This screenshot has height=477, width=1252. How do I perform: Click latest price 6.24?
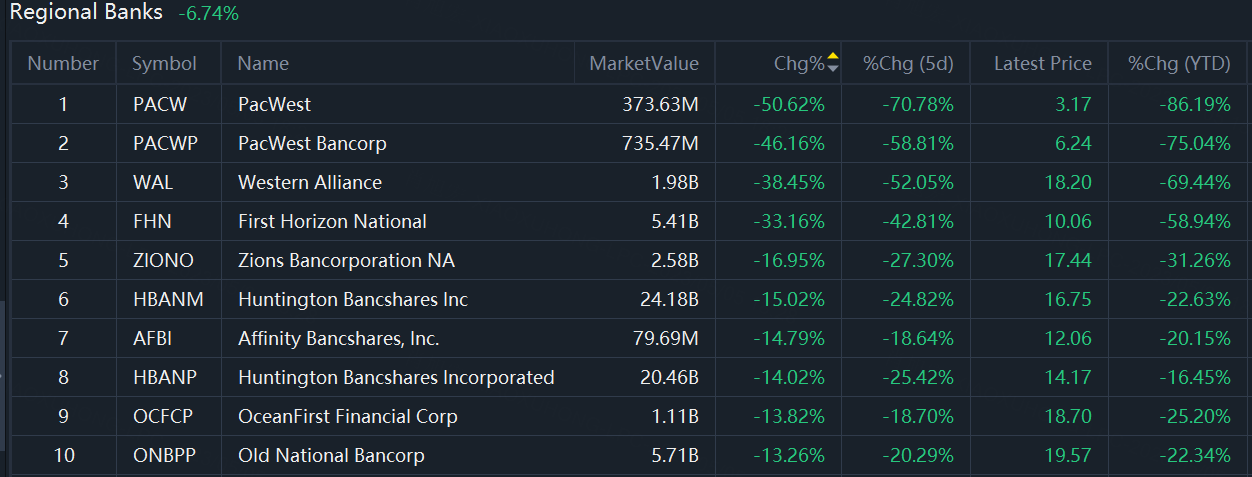tap(1074, 143)
